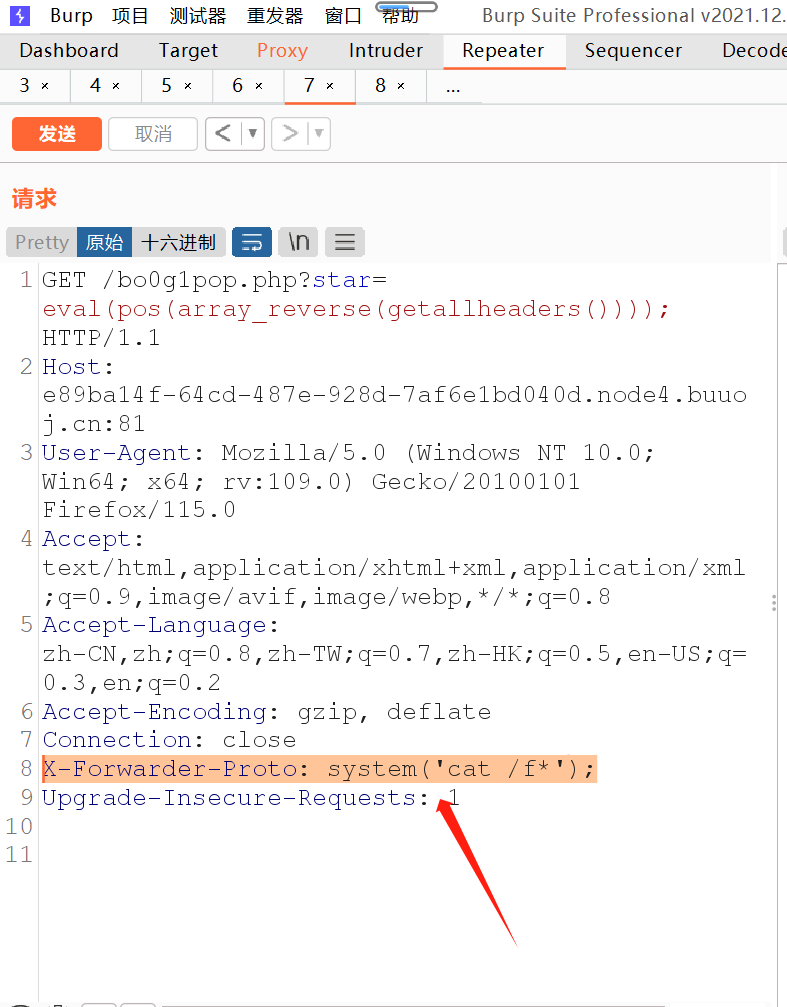Select the Repeater tab

503,51
